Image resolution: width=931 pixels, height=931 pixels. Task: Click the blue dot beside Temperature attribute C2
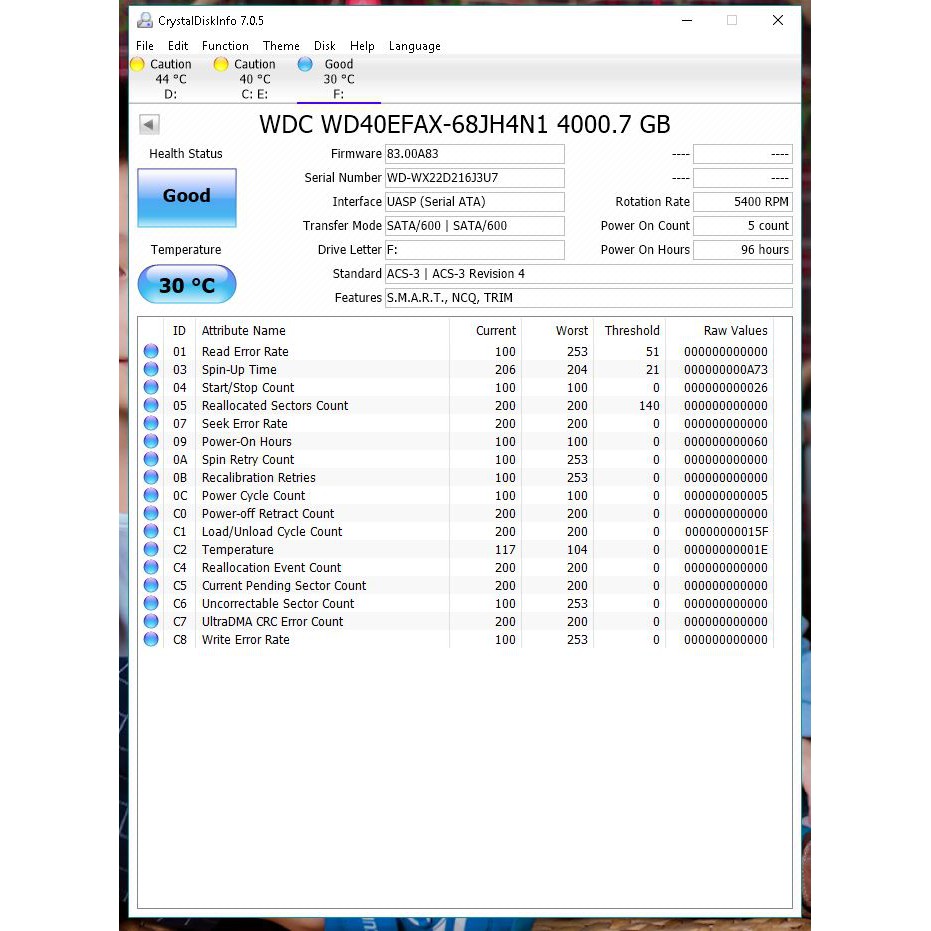point(151,549)
